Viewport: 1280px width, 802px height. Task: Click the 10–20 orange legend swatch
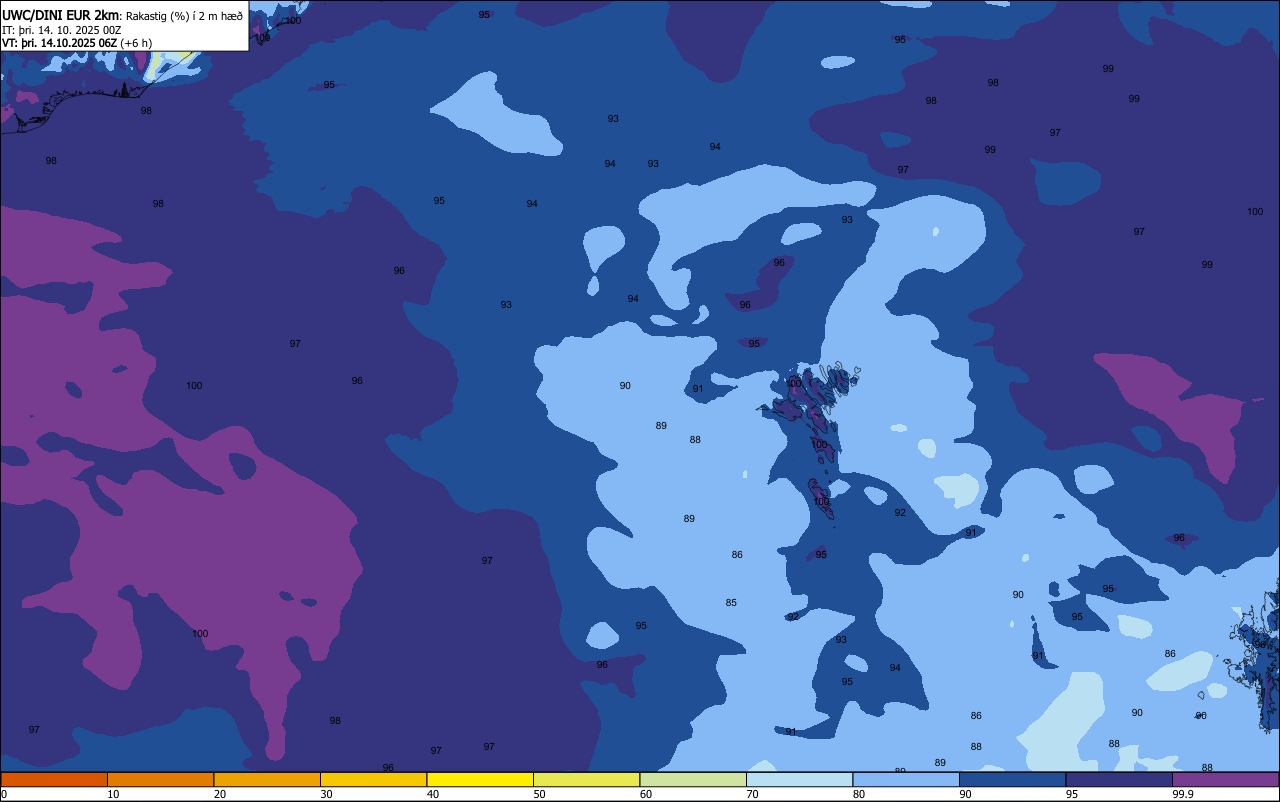[x=160, y=779]
